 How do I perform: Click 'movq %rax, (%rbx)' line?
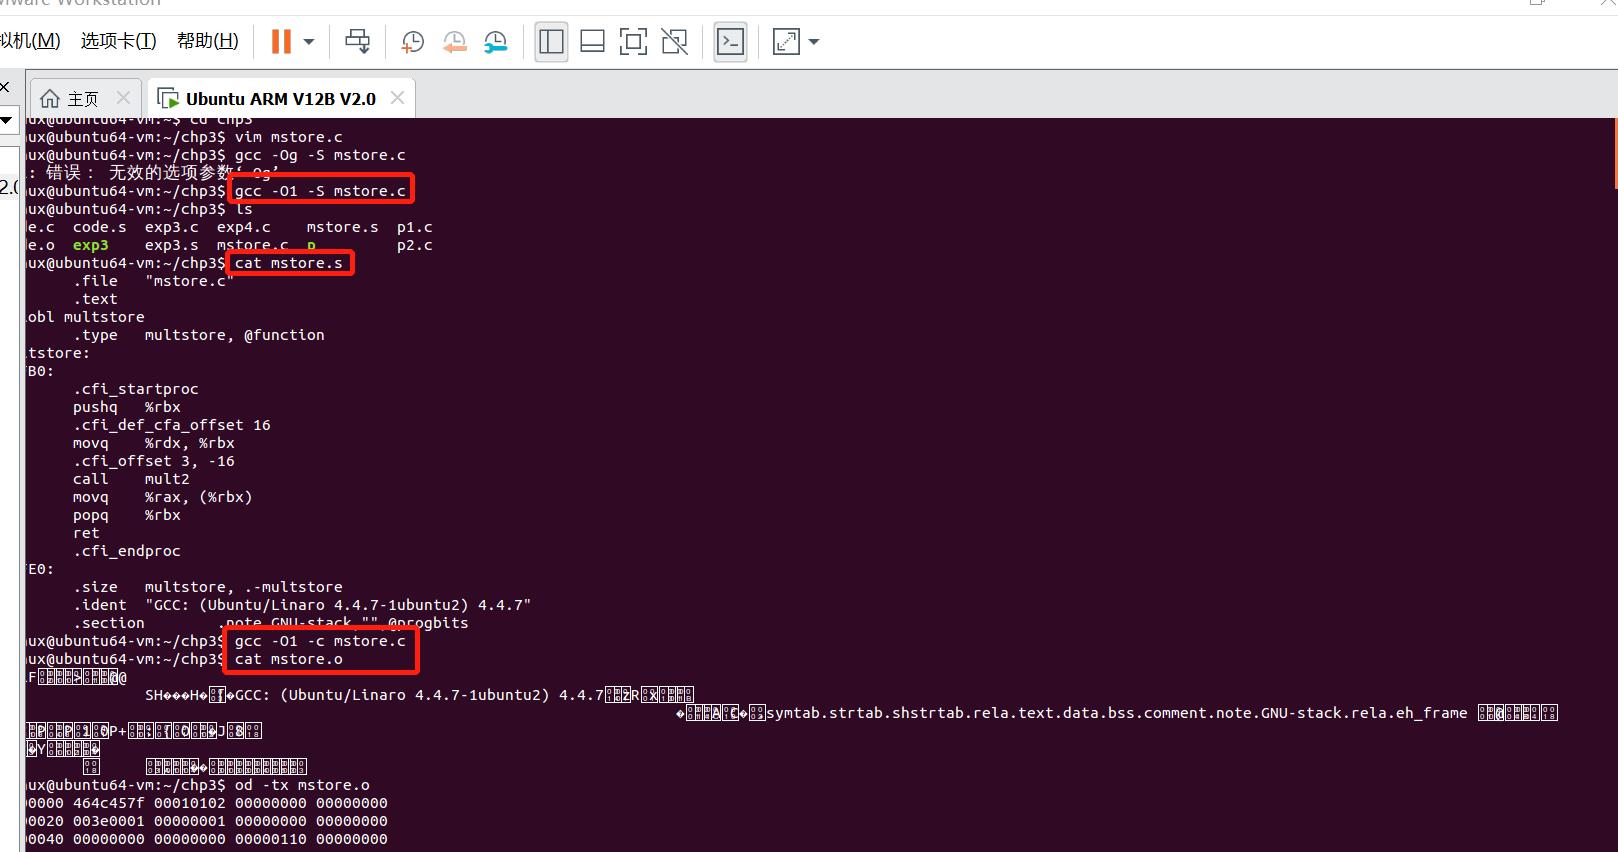pyautogui.click(x=162, y=497)
